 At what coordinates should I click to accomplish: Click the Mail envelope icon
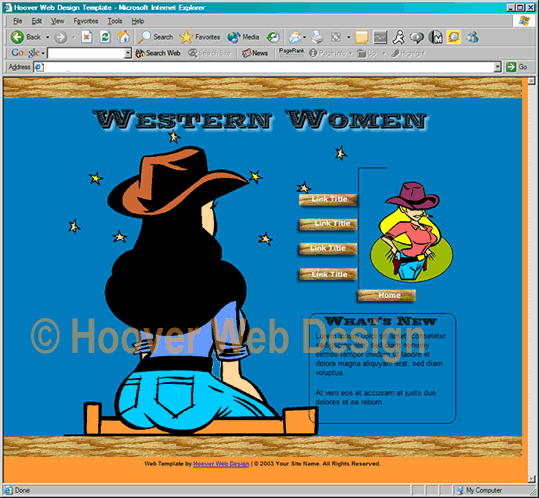click(x=295, y=37)
